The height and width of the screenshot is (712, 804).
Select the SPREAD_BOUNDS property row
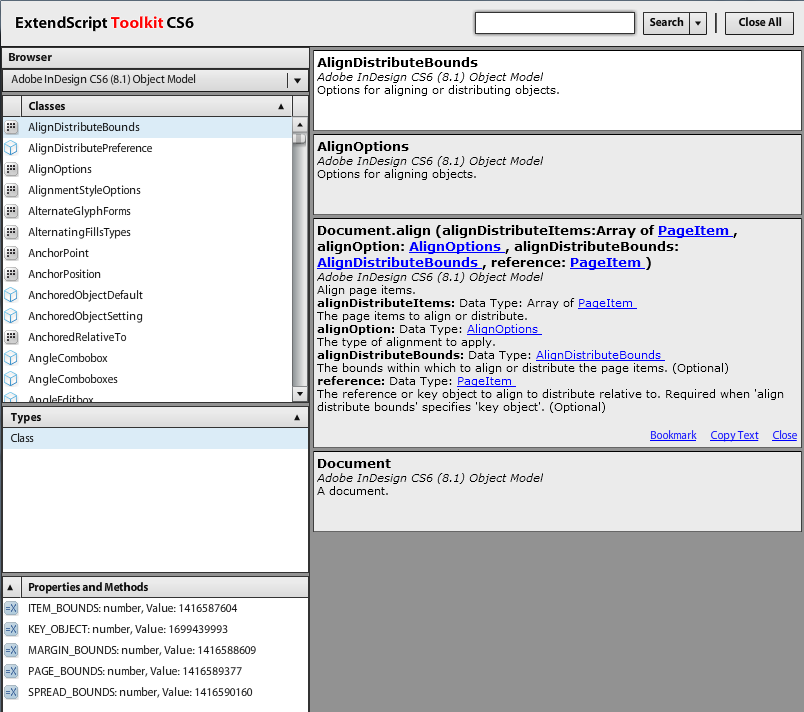[155, 693]
